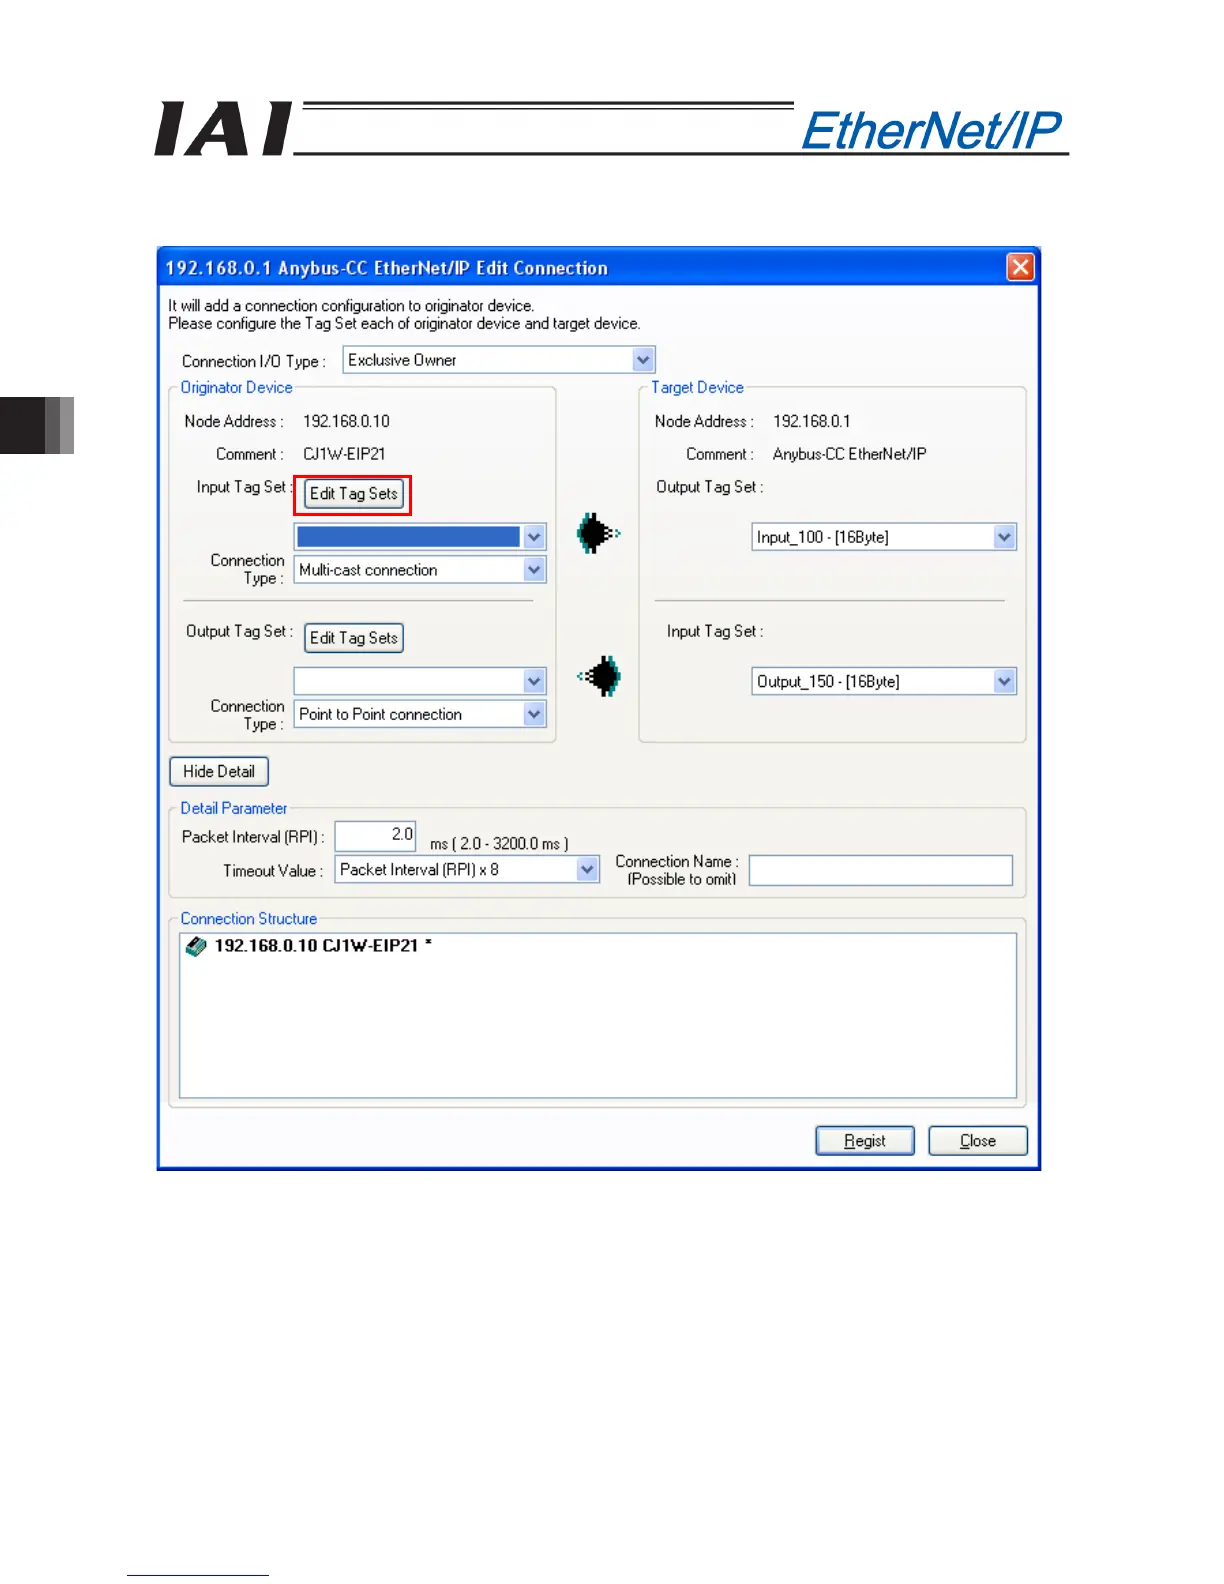This screenshot has width=1224, height=1584.
Task: Click the target Node Address 192.168.0.1
Action: pos(812,422)
